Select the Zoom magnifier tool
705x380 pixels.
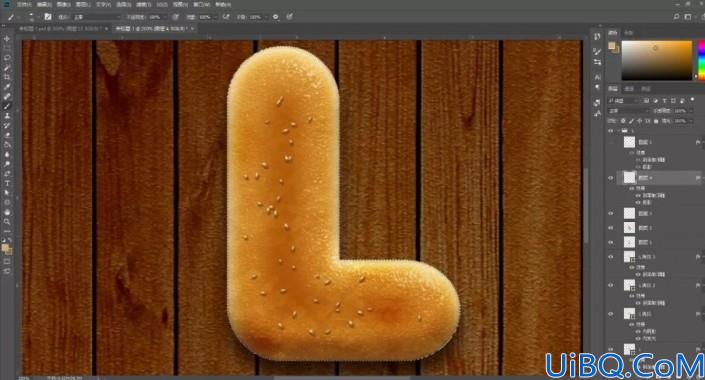coord(7,222)
